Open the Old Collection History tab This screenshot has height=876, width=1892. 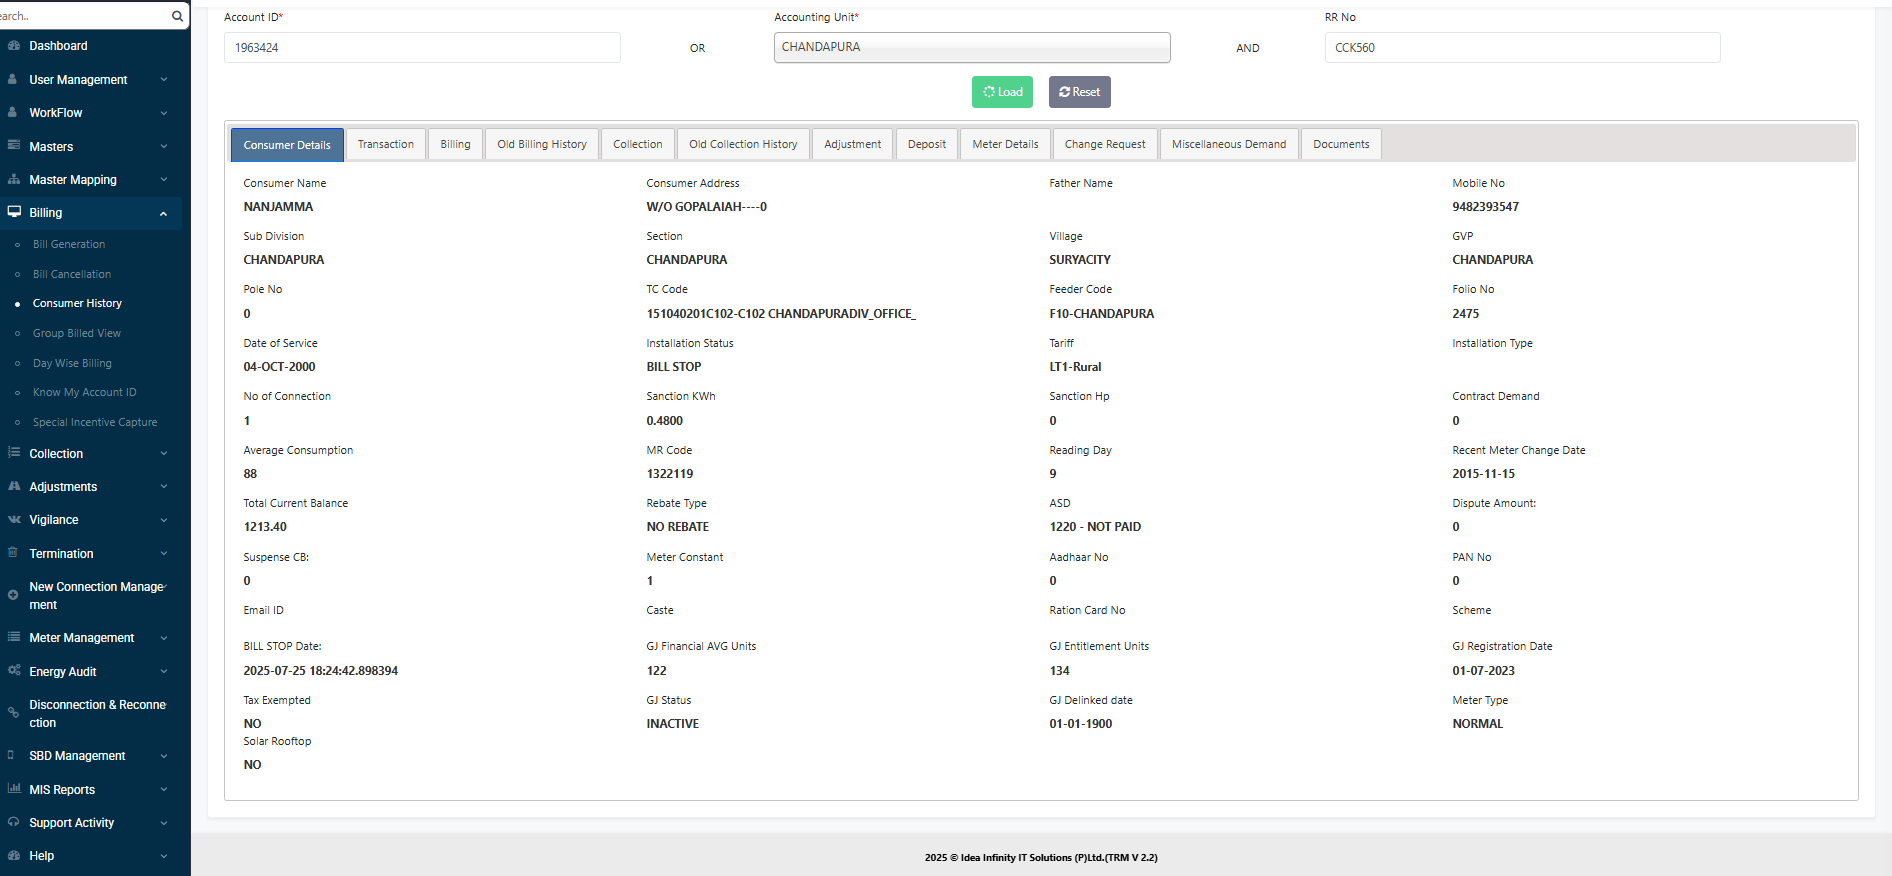[744, 144]
